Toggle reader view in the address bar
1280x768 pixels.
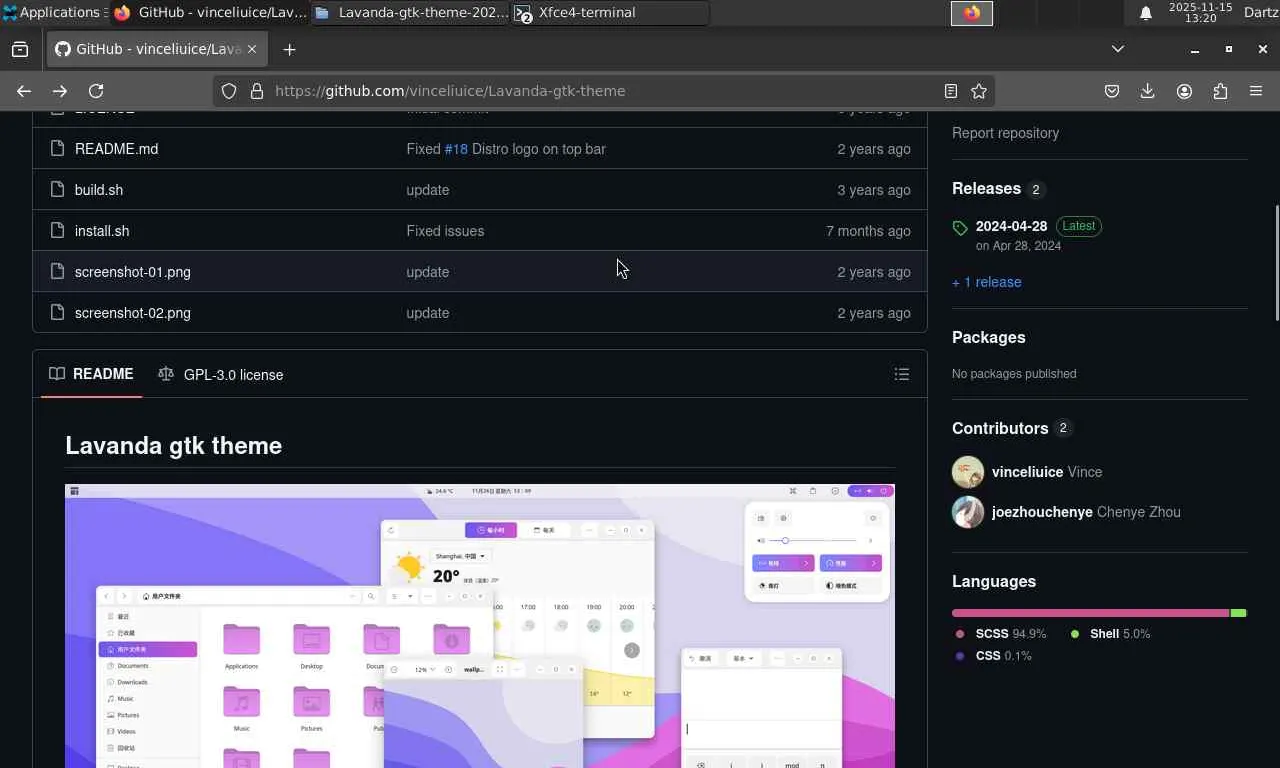pos(951,91)
